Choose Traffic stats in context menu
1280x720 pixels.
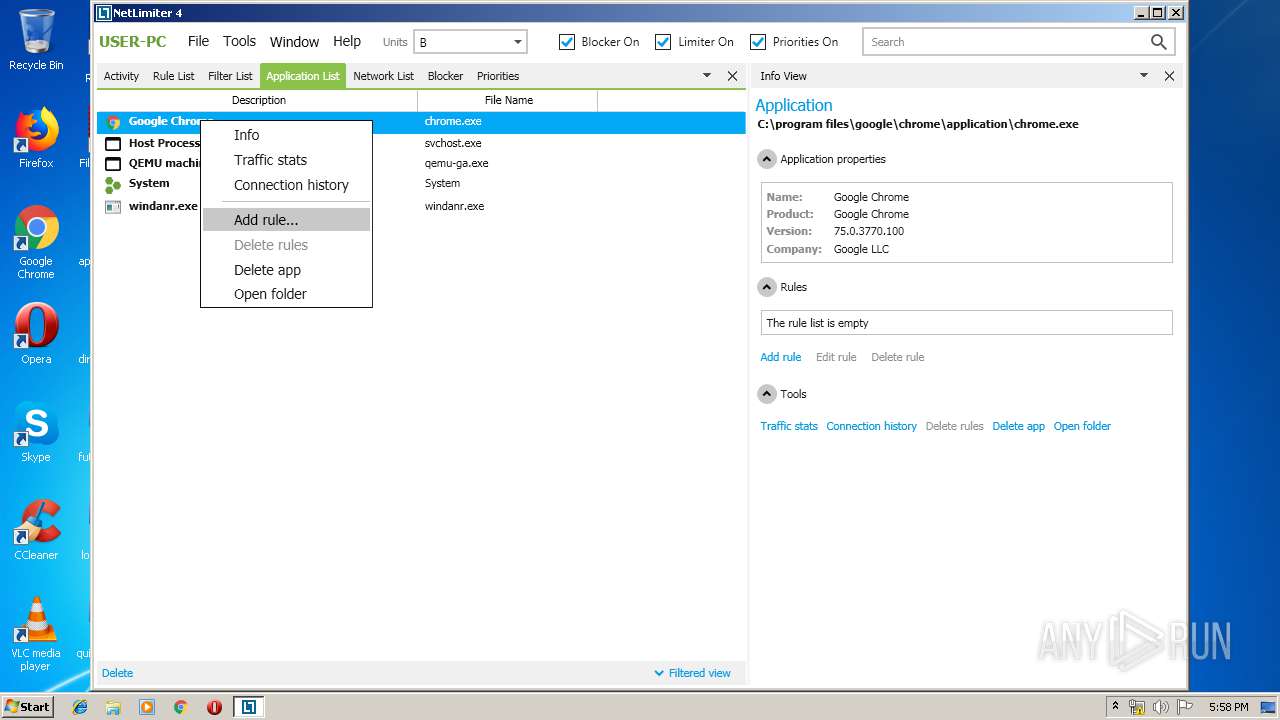[286, 160]
